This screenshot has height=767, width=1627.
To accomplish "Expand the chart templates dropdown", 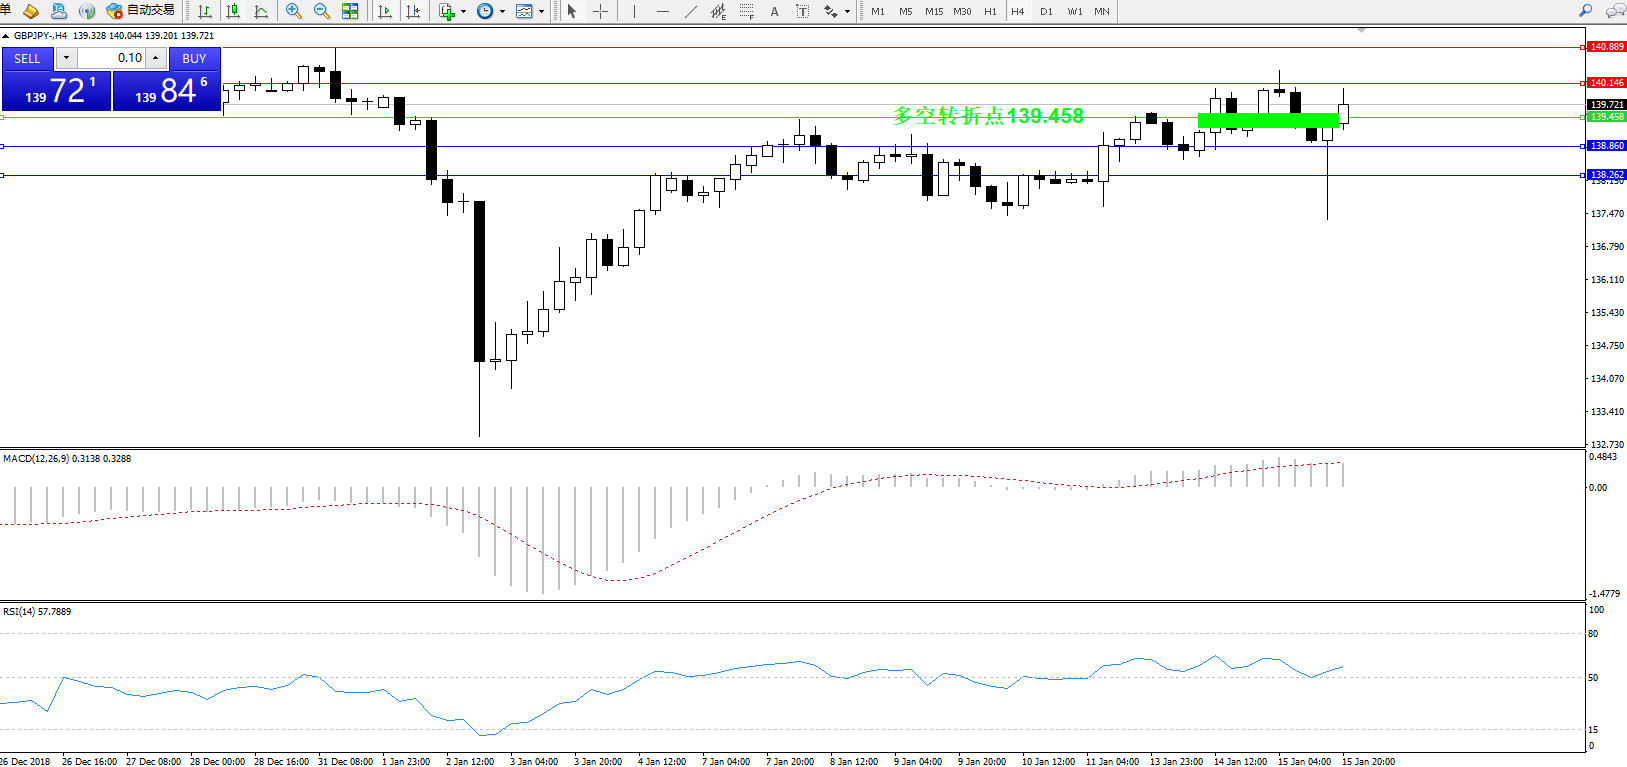I will (x=542, y=12).
